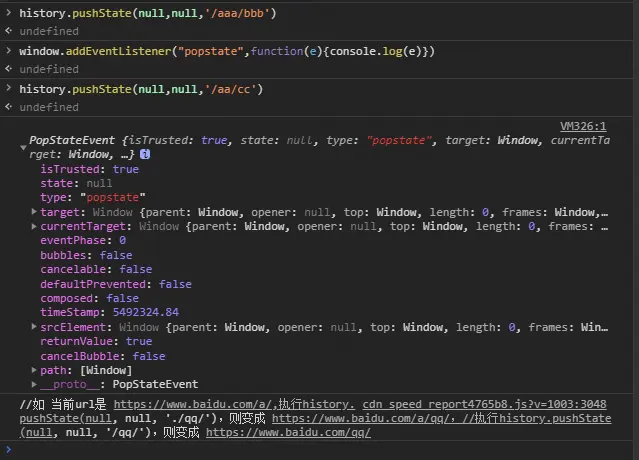639x460 pixels.
Task: Click the undefined result under the '/aa/cc' command
Action: coord(49,107)
